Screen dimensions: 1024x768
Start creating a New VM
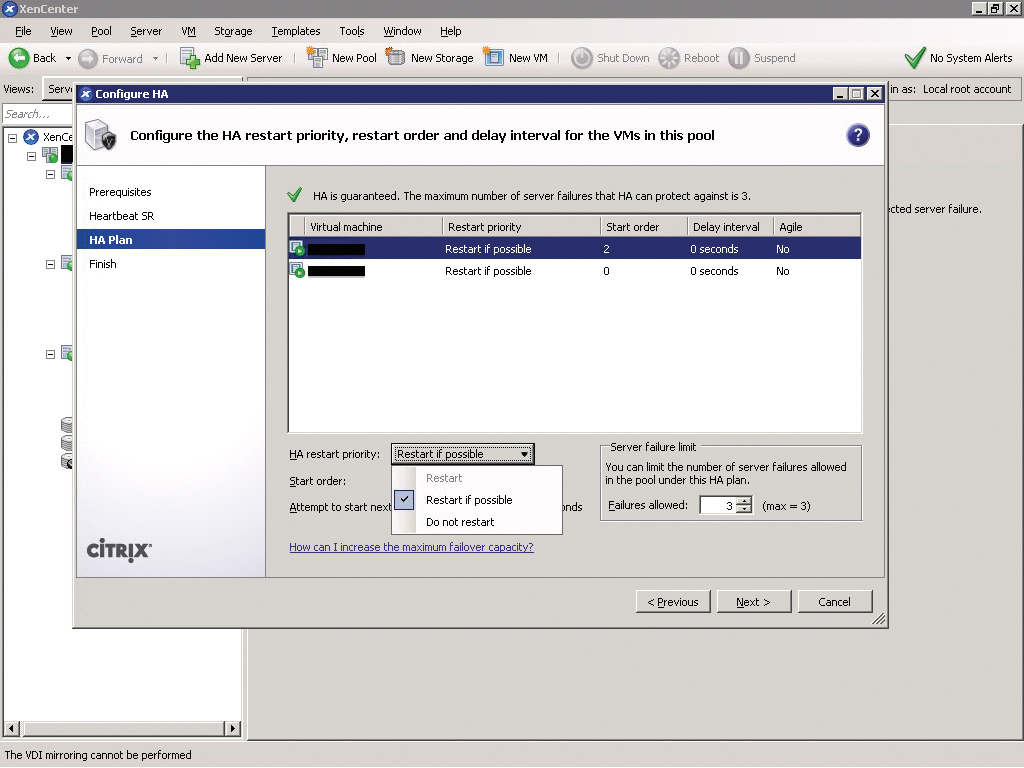point(494,57)
